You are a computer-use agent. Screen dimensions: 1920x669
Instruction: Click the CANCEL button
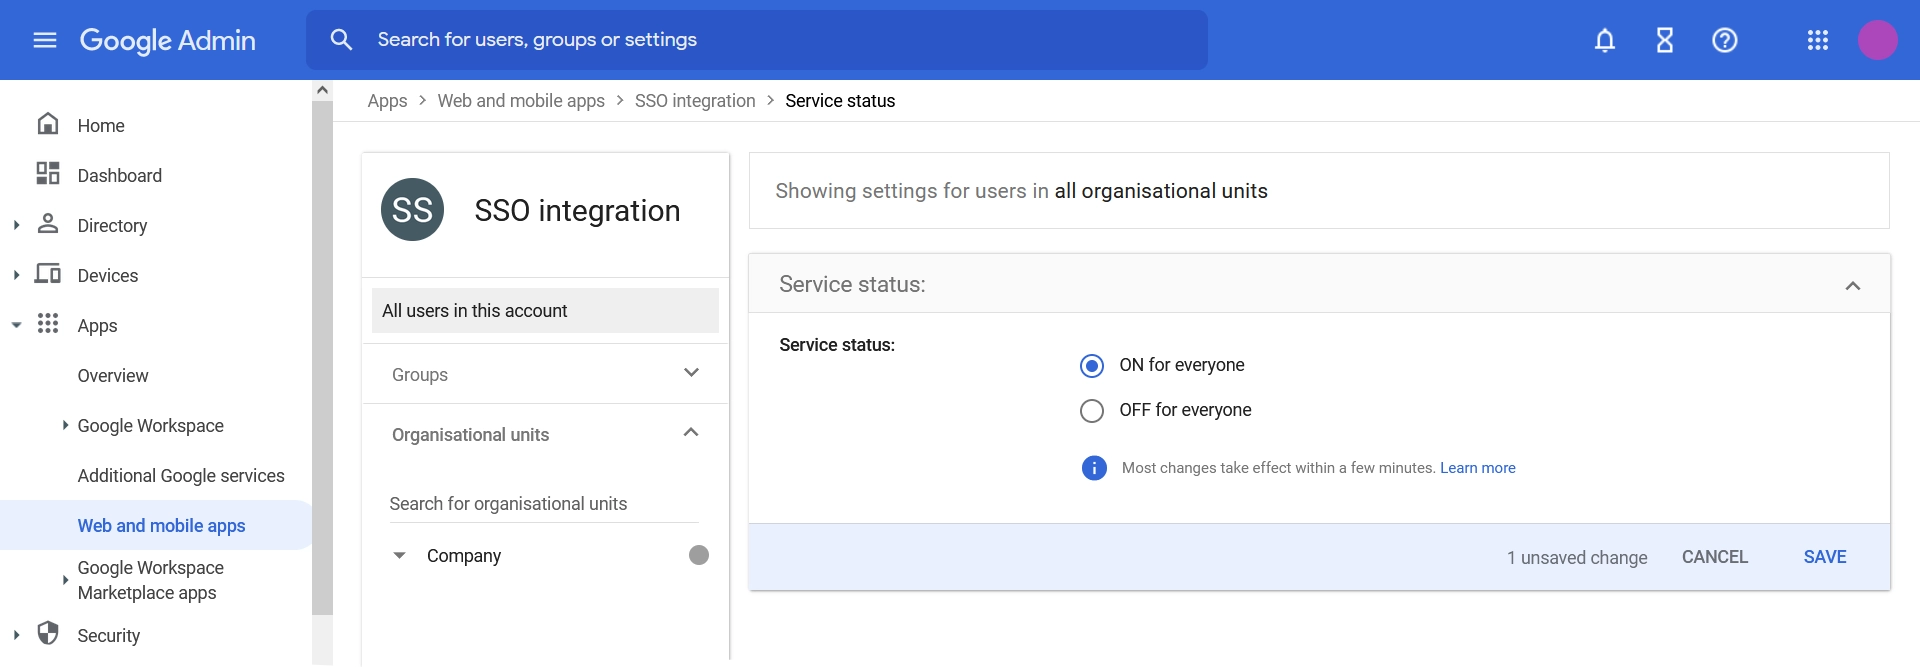[1715, 557]
